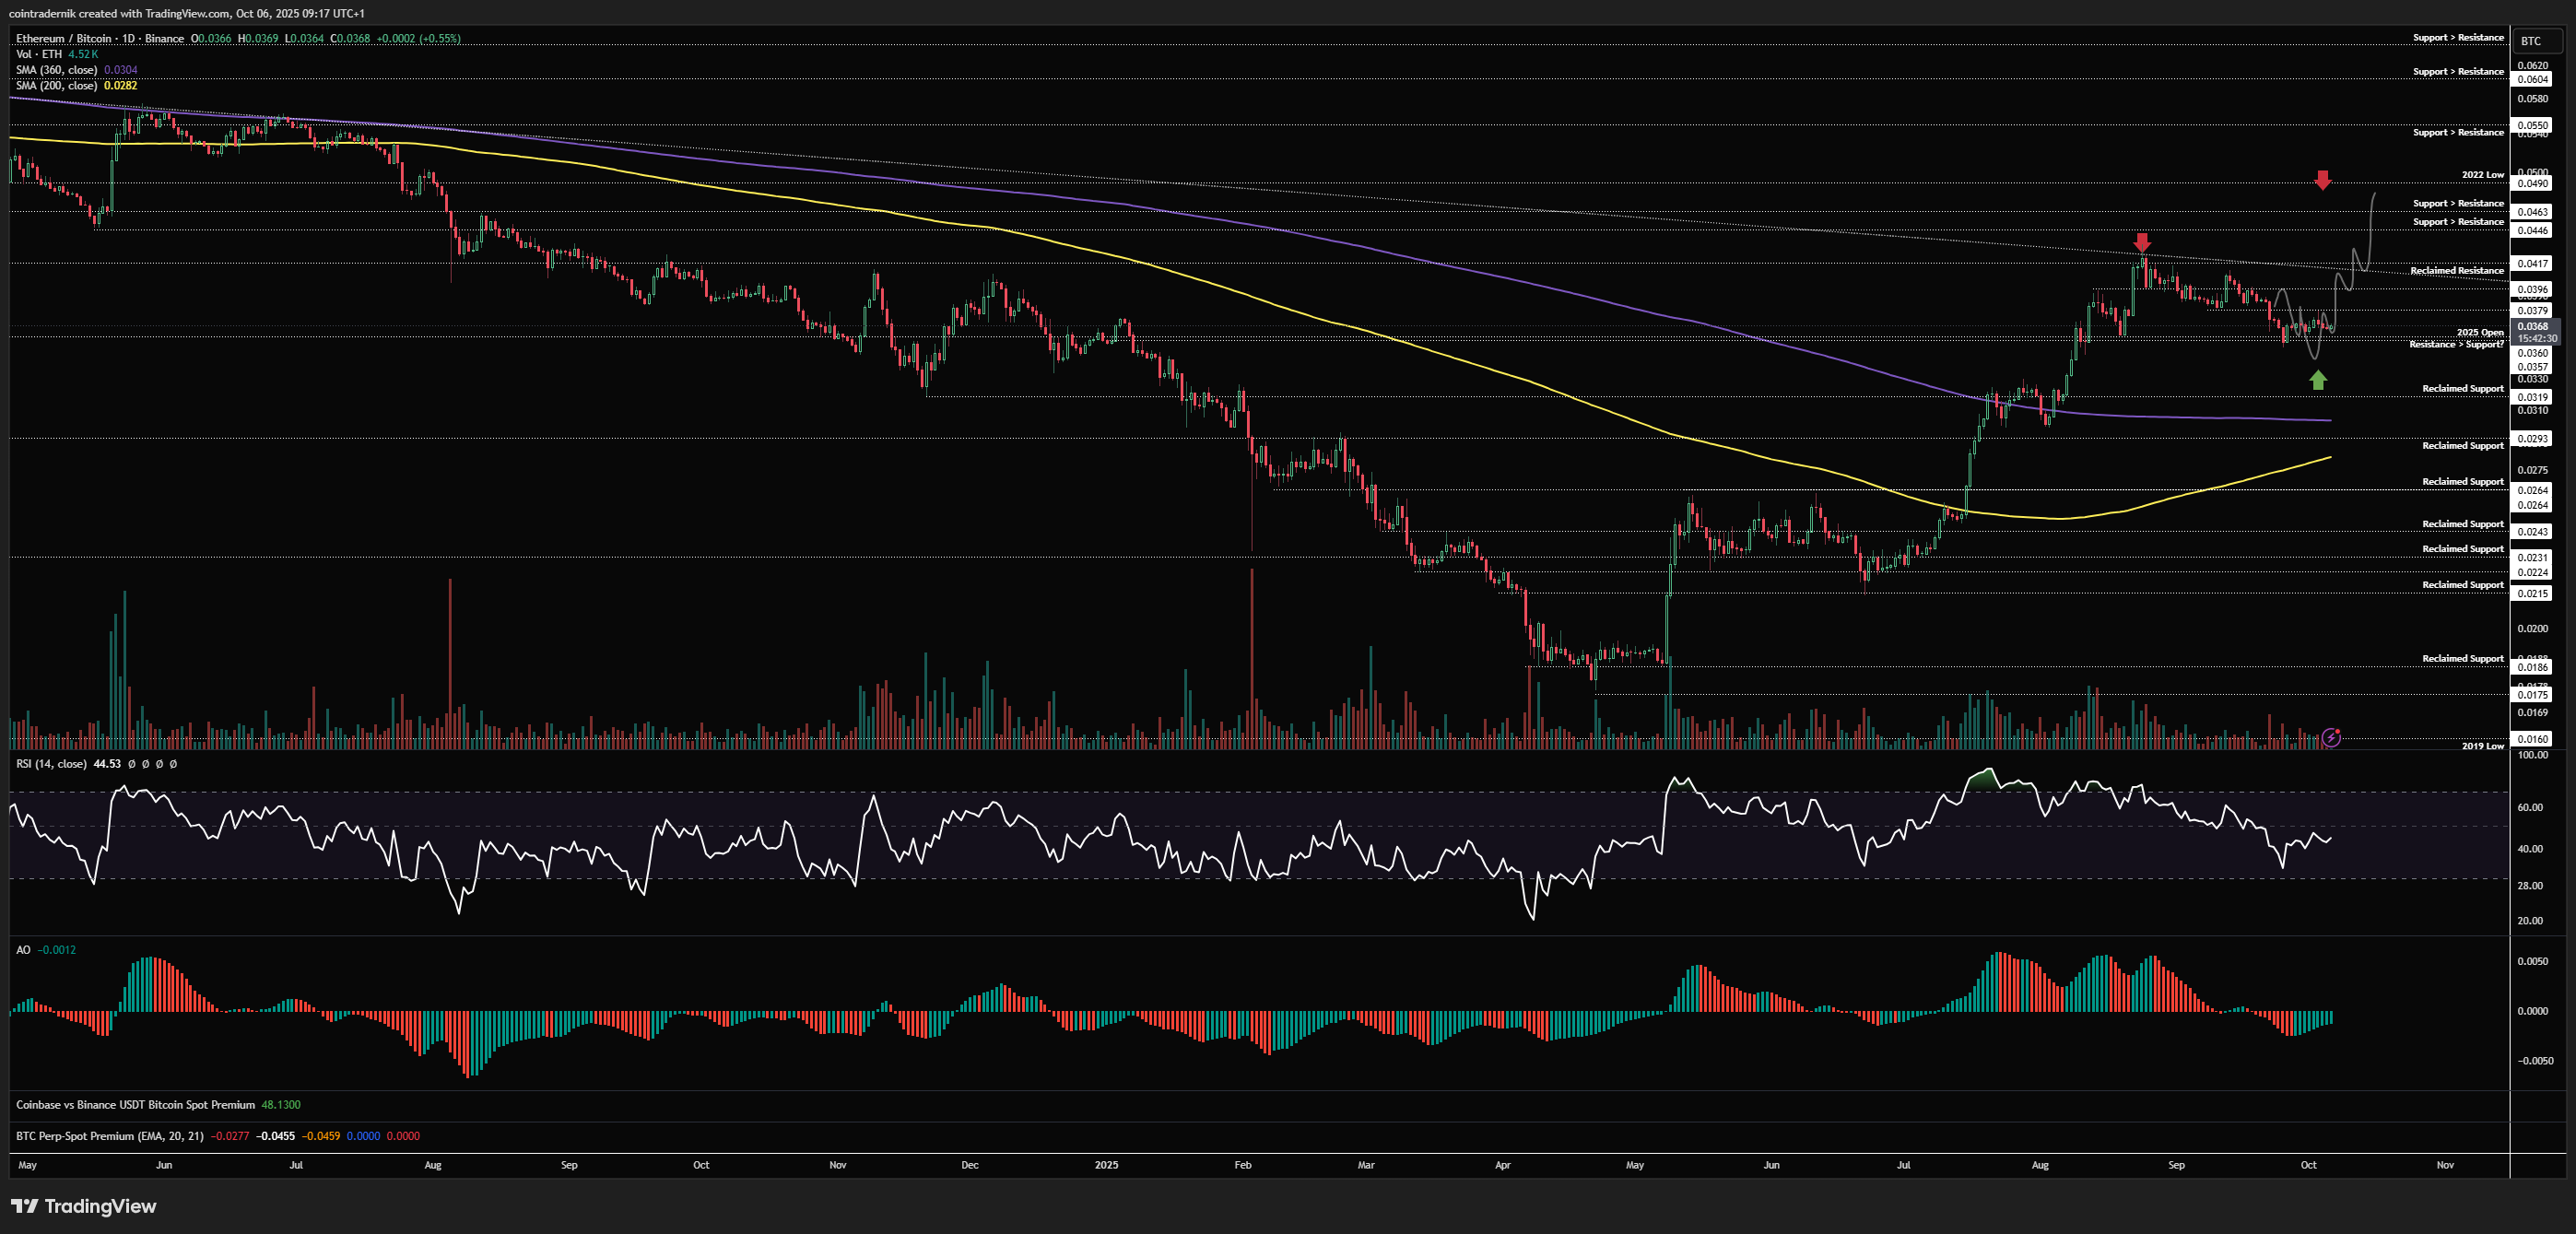
Task: Expand Coinbase vs Binance Spot Premium pane
Action: click(x=135, y=1105)
